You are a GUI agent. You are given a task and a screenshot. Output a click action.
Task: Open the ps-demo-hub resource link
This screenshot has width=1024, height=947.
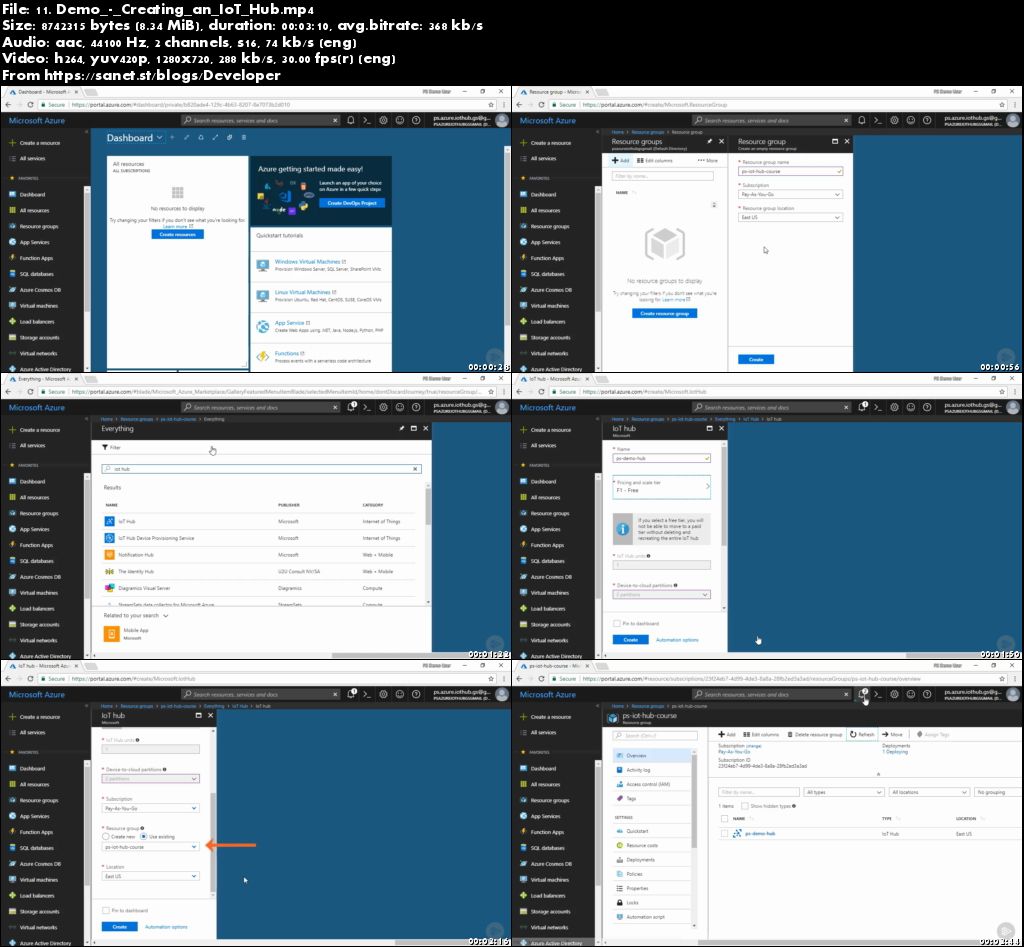coord(760,834)
